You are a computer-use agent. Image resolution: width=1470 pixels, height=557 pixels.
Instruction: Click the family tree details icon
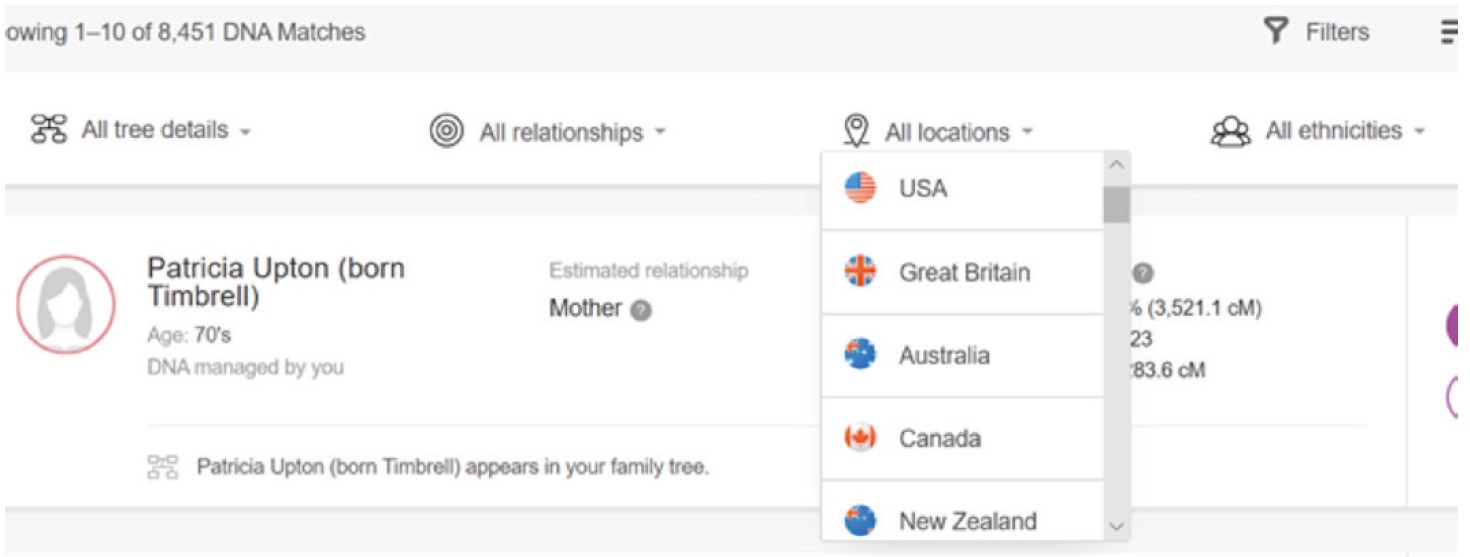coord(49,130)
